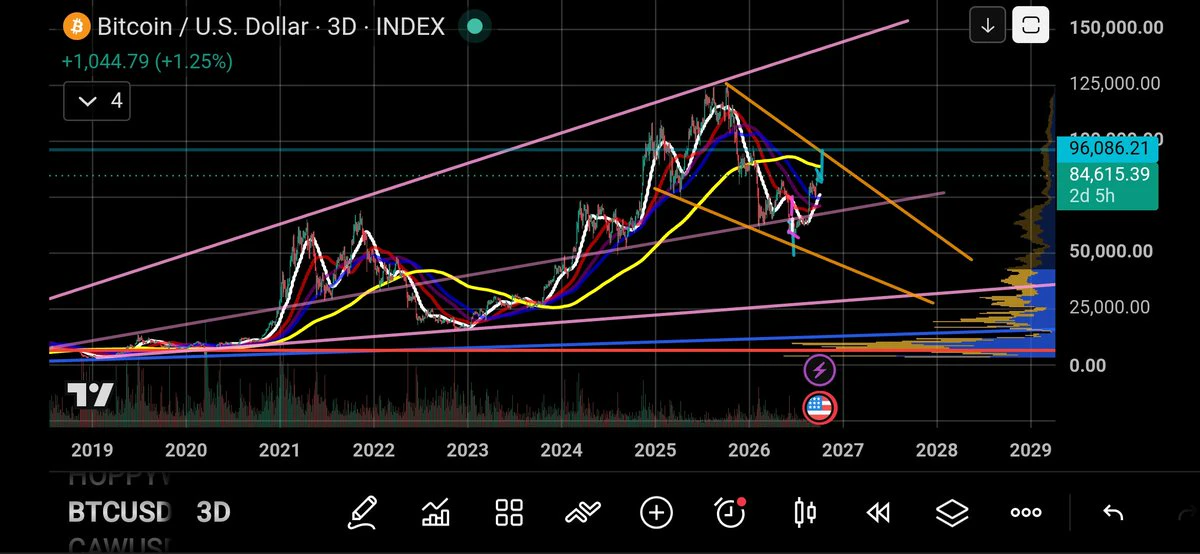The width and height of the screenshot is (1200, 554).
Task: Open the alerts alarm clock icon
Action: point(730,513)
